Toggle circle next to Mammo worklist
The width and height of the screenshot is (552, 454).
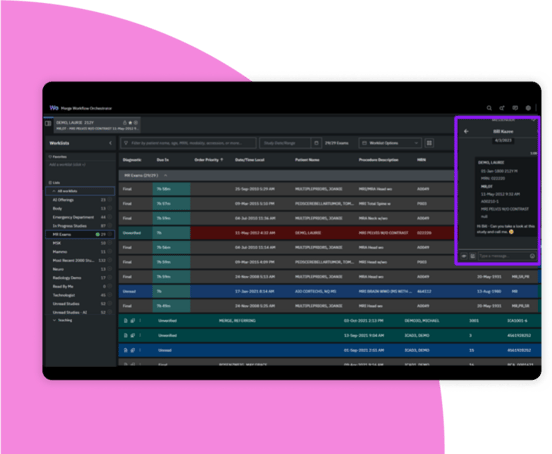point(110,252)
